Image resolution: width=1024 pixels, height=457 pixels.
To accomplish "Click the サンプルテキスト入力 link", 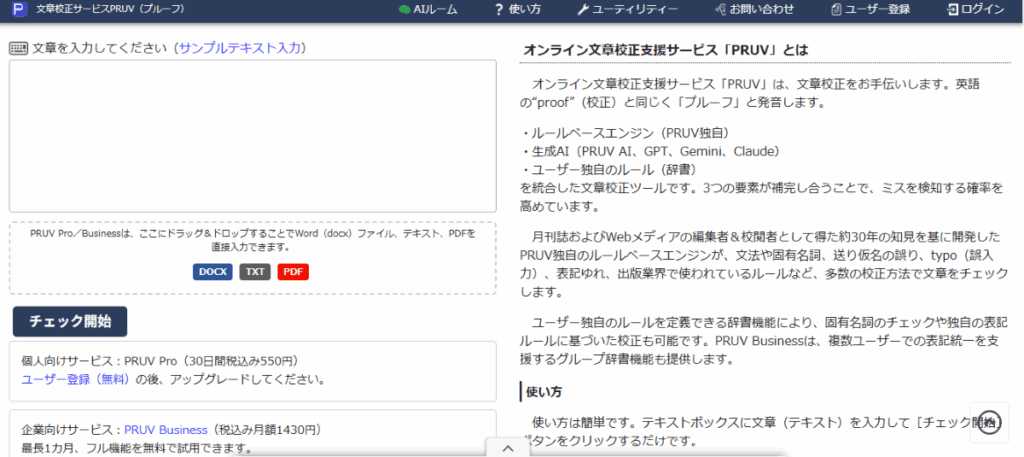I will pyautogui.click(x=241, y=48).
